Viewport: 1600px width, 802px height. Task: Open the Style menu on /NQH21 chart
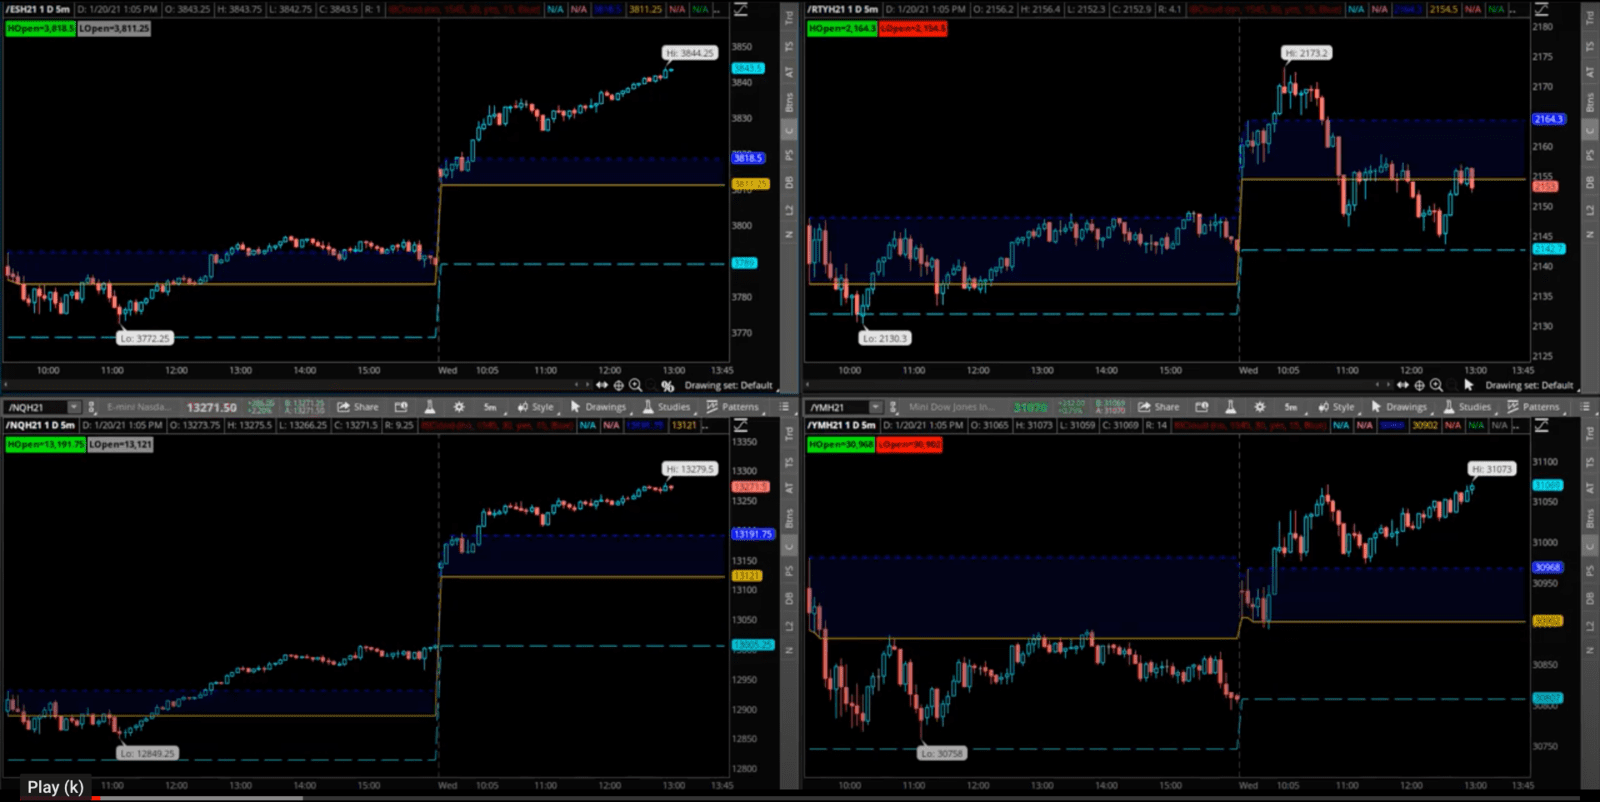point(536,407)
